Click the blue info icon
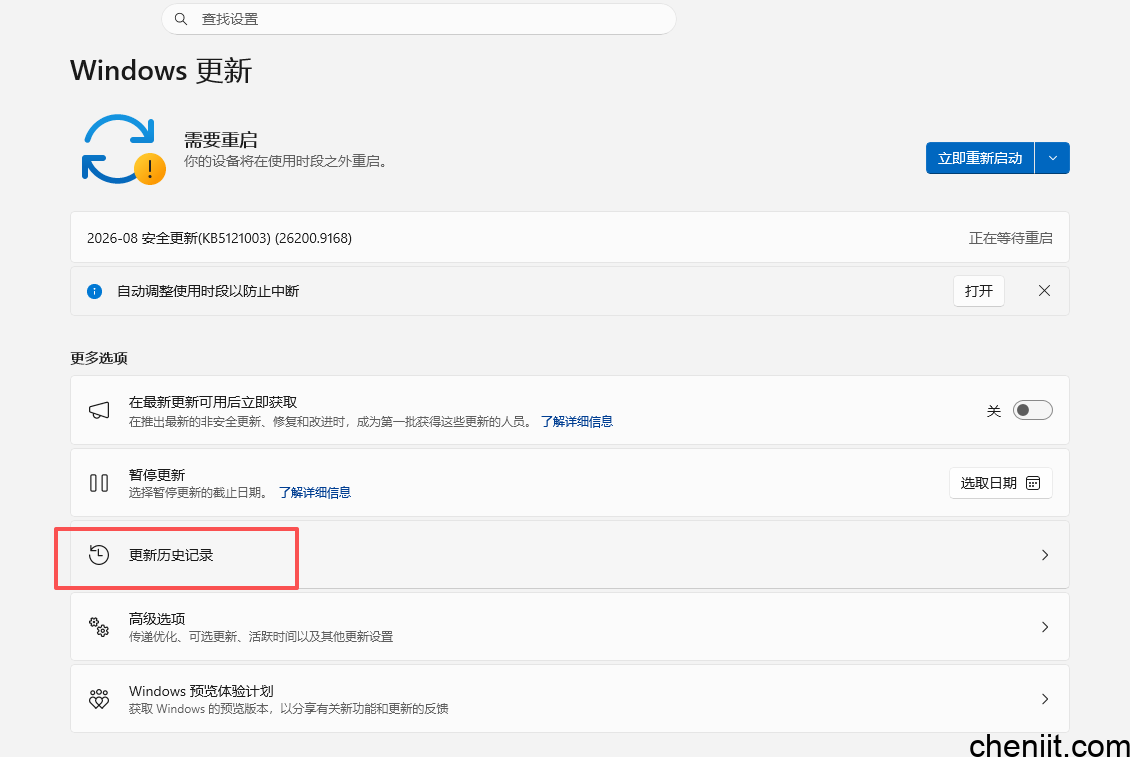Viewport: 1130px width, 757px height. [94, 291]
